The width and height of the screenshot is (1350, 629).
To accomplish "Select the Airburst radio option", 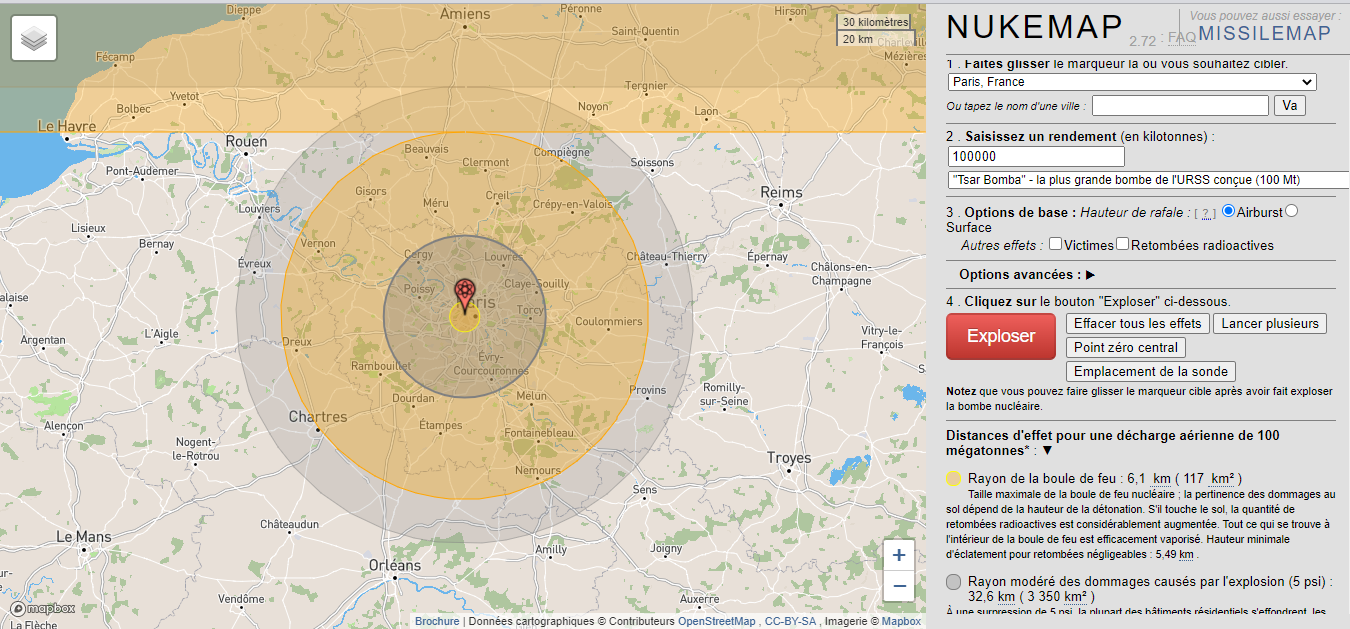I will [1228, 211].
